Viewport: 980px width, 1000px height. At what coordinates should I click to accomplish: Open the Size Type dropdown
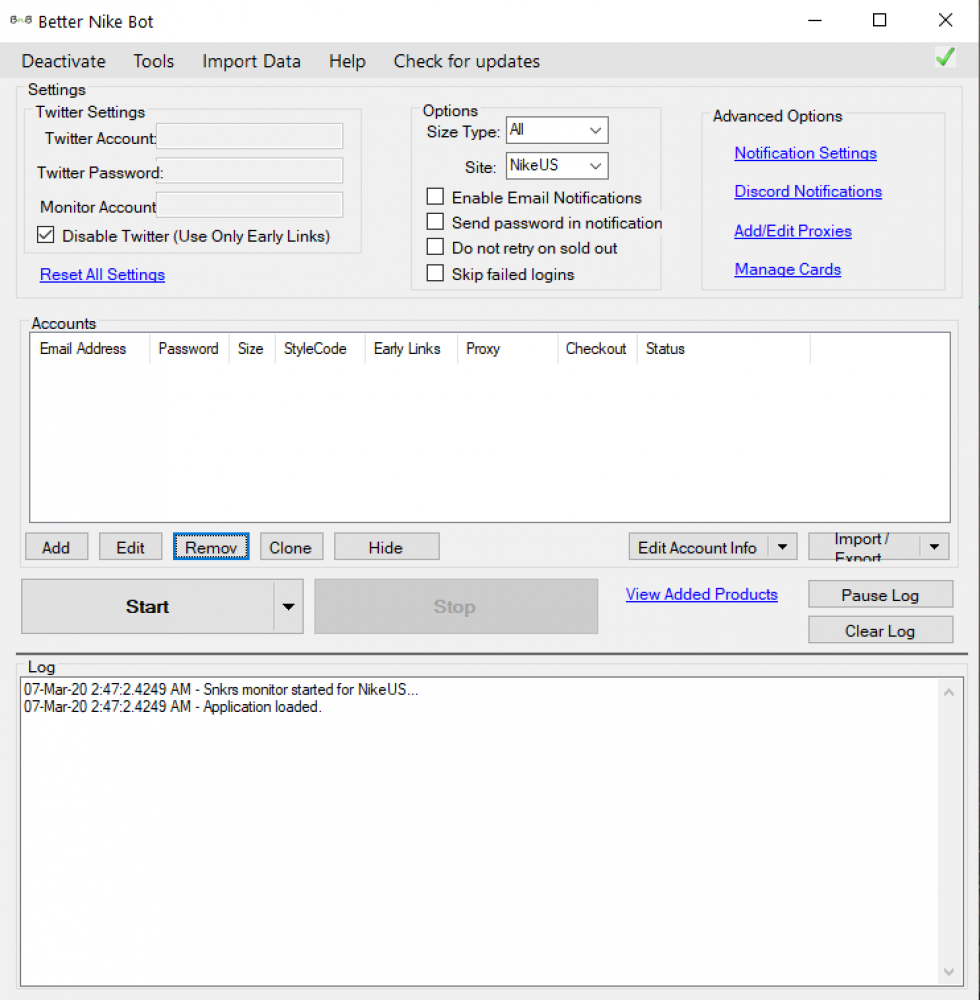point(557,130)
